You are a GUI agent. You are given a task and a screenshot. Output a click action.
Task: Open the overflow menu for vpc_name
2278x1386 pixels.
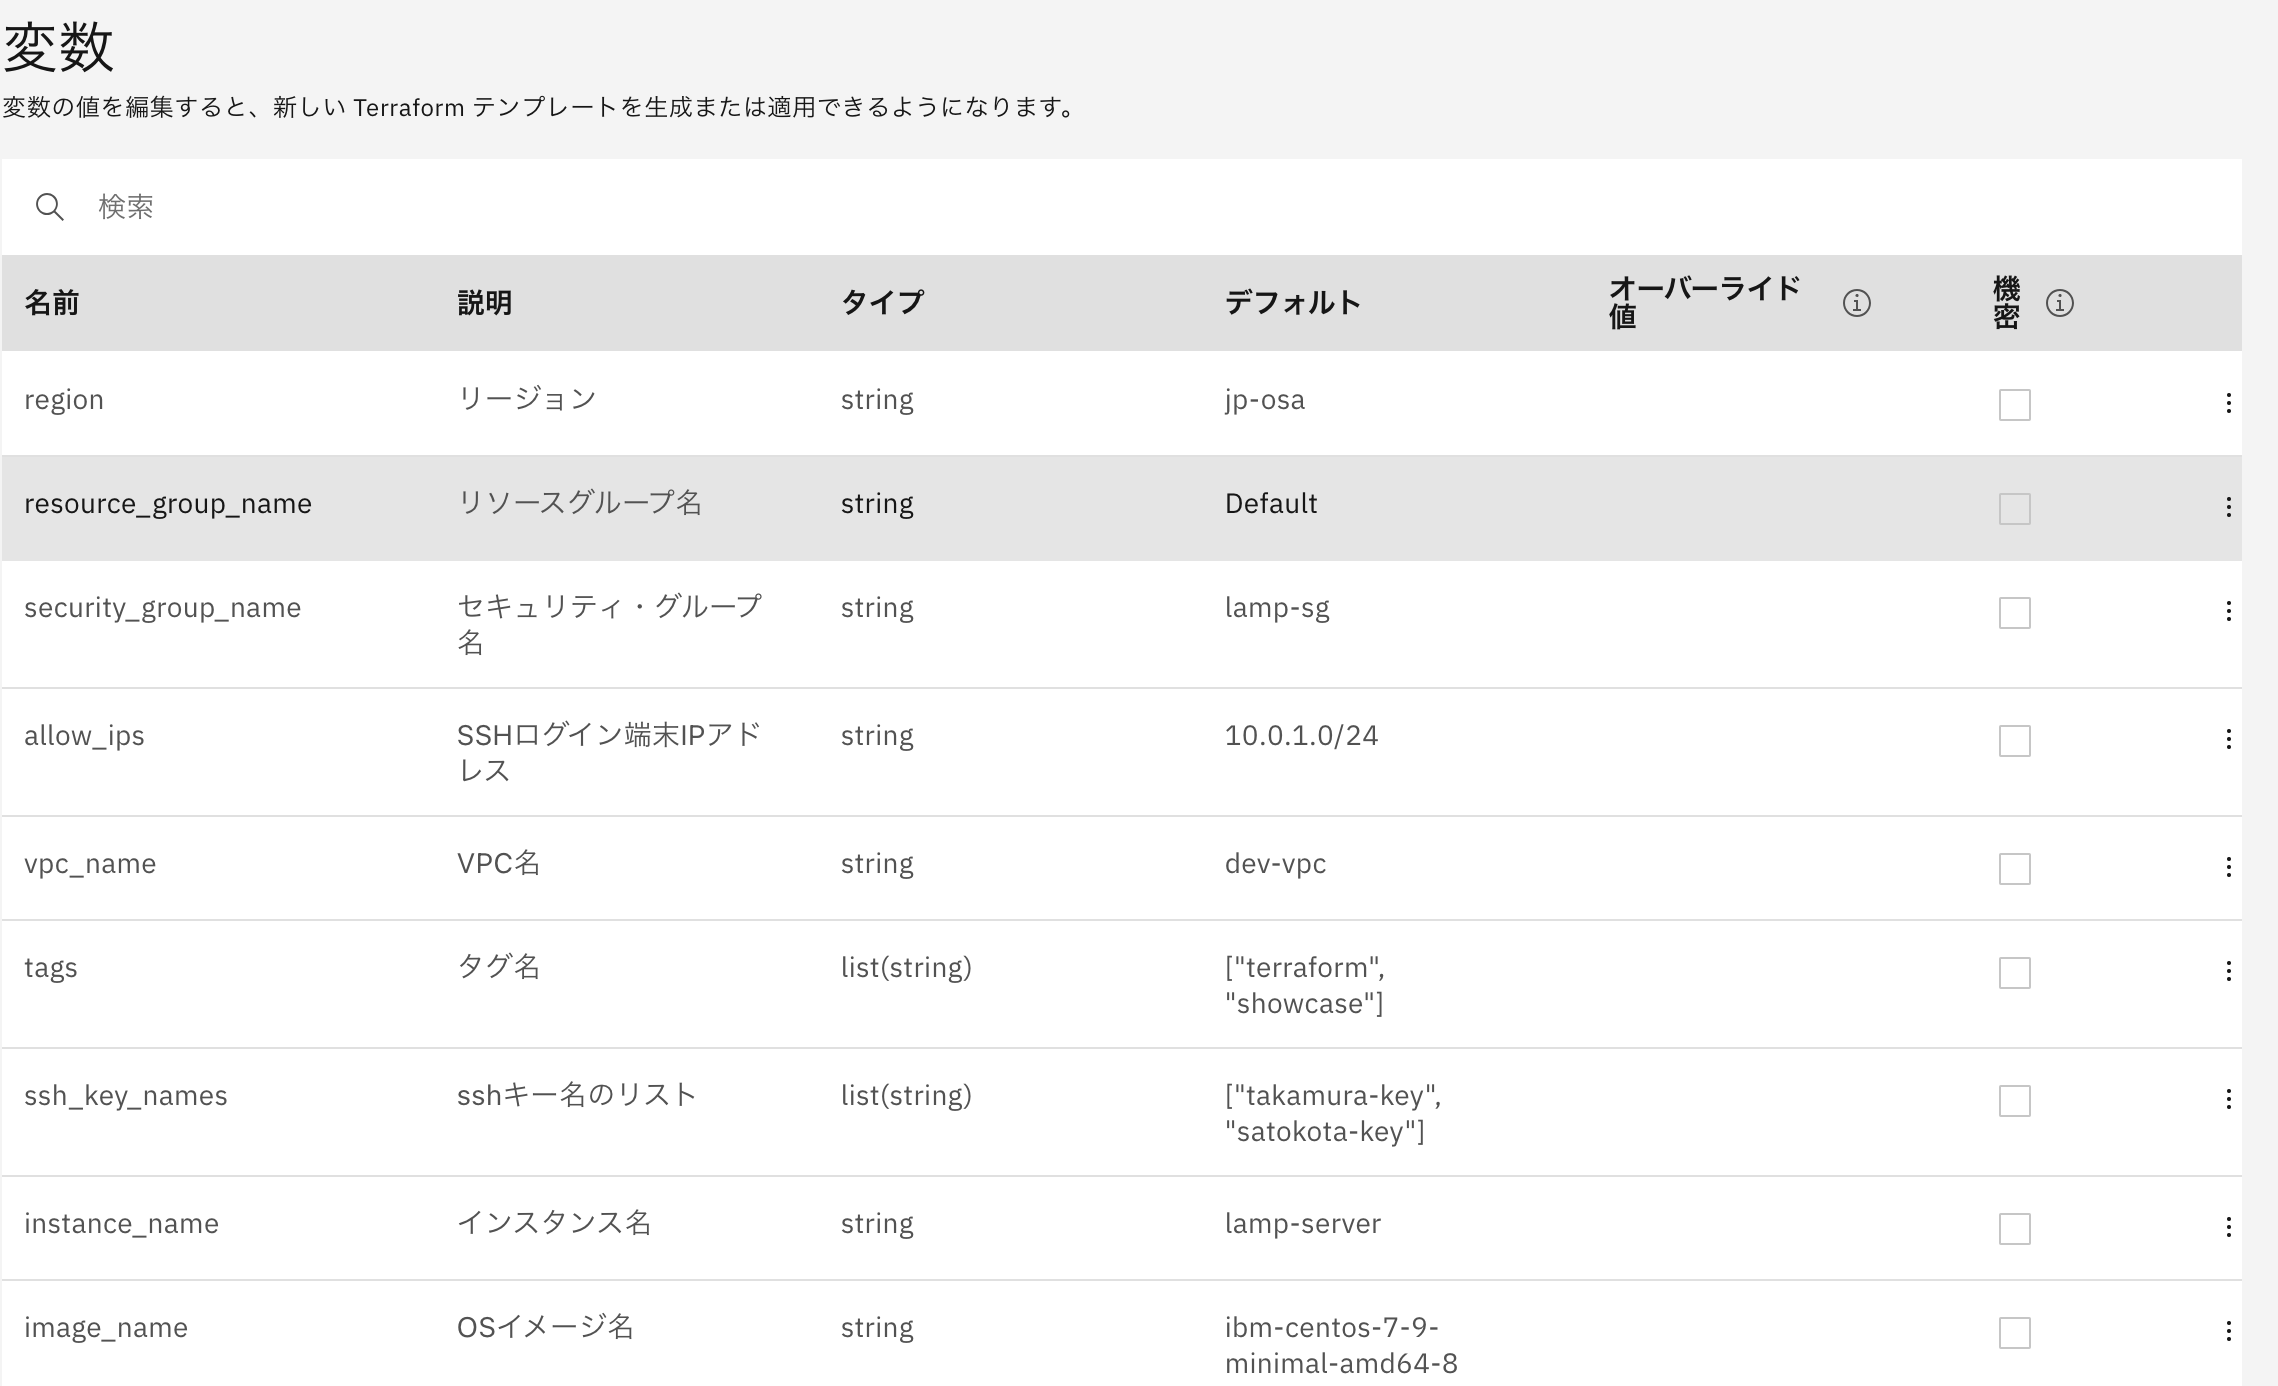2230,867
